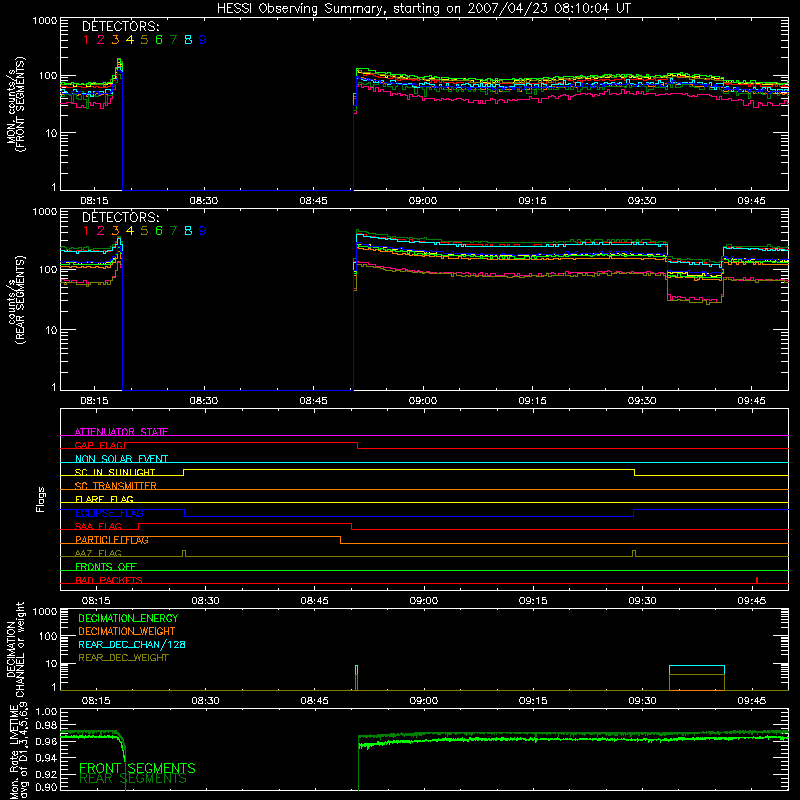Viewport: 800px width, 800px height.
Task: Click the BAD_PACKETS flag label
Action: [x=109, y=580]
